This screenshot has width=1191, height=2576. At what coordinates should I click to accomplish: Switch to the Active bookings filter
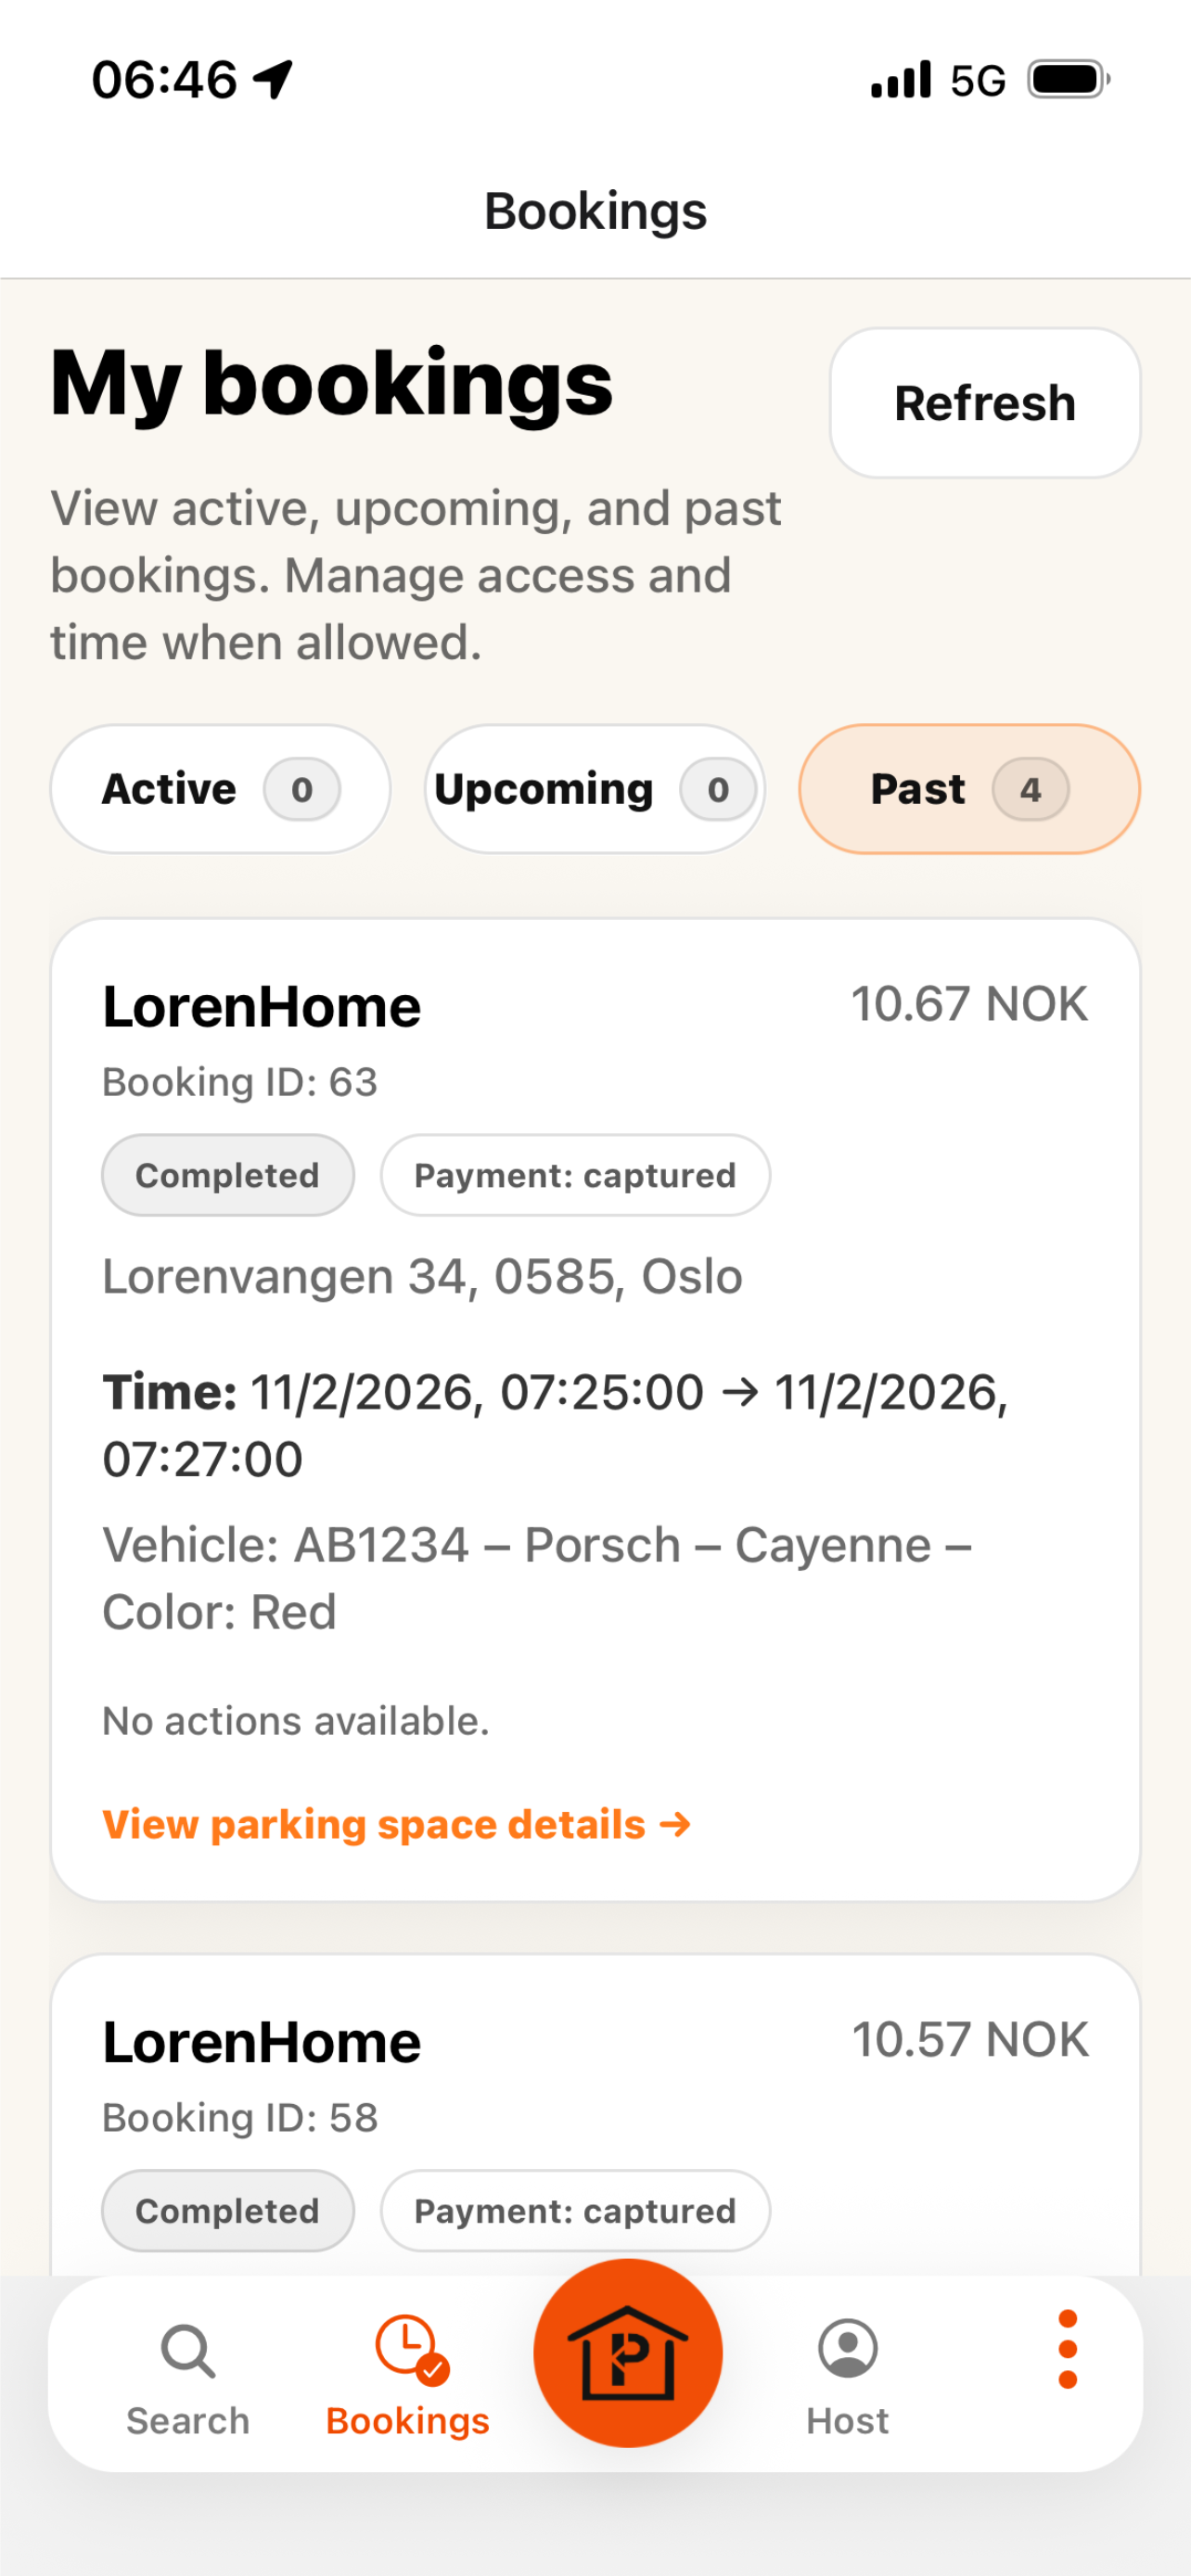[x=220, y=789]
